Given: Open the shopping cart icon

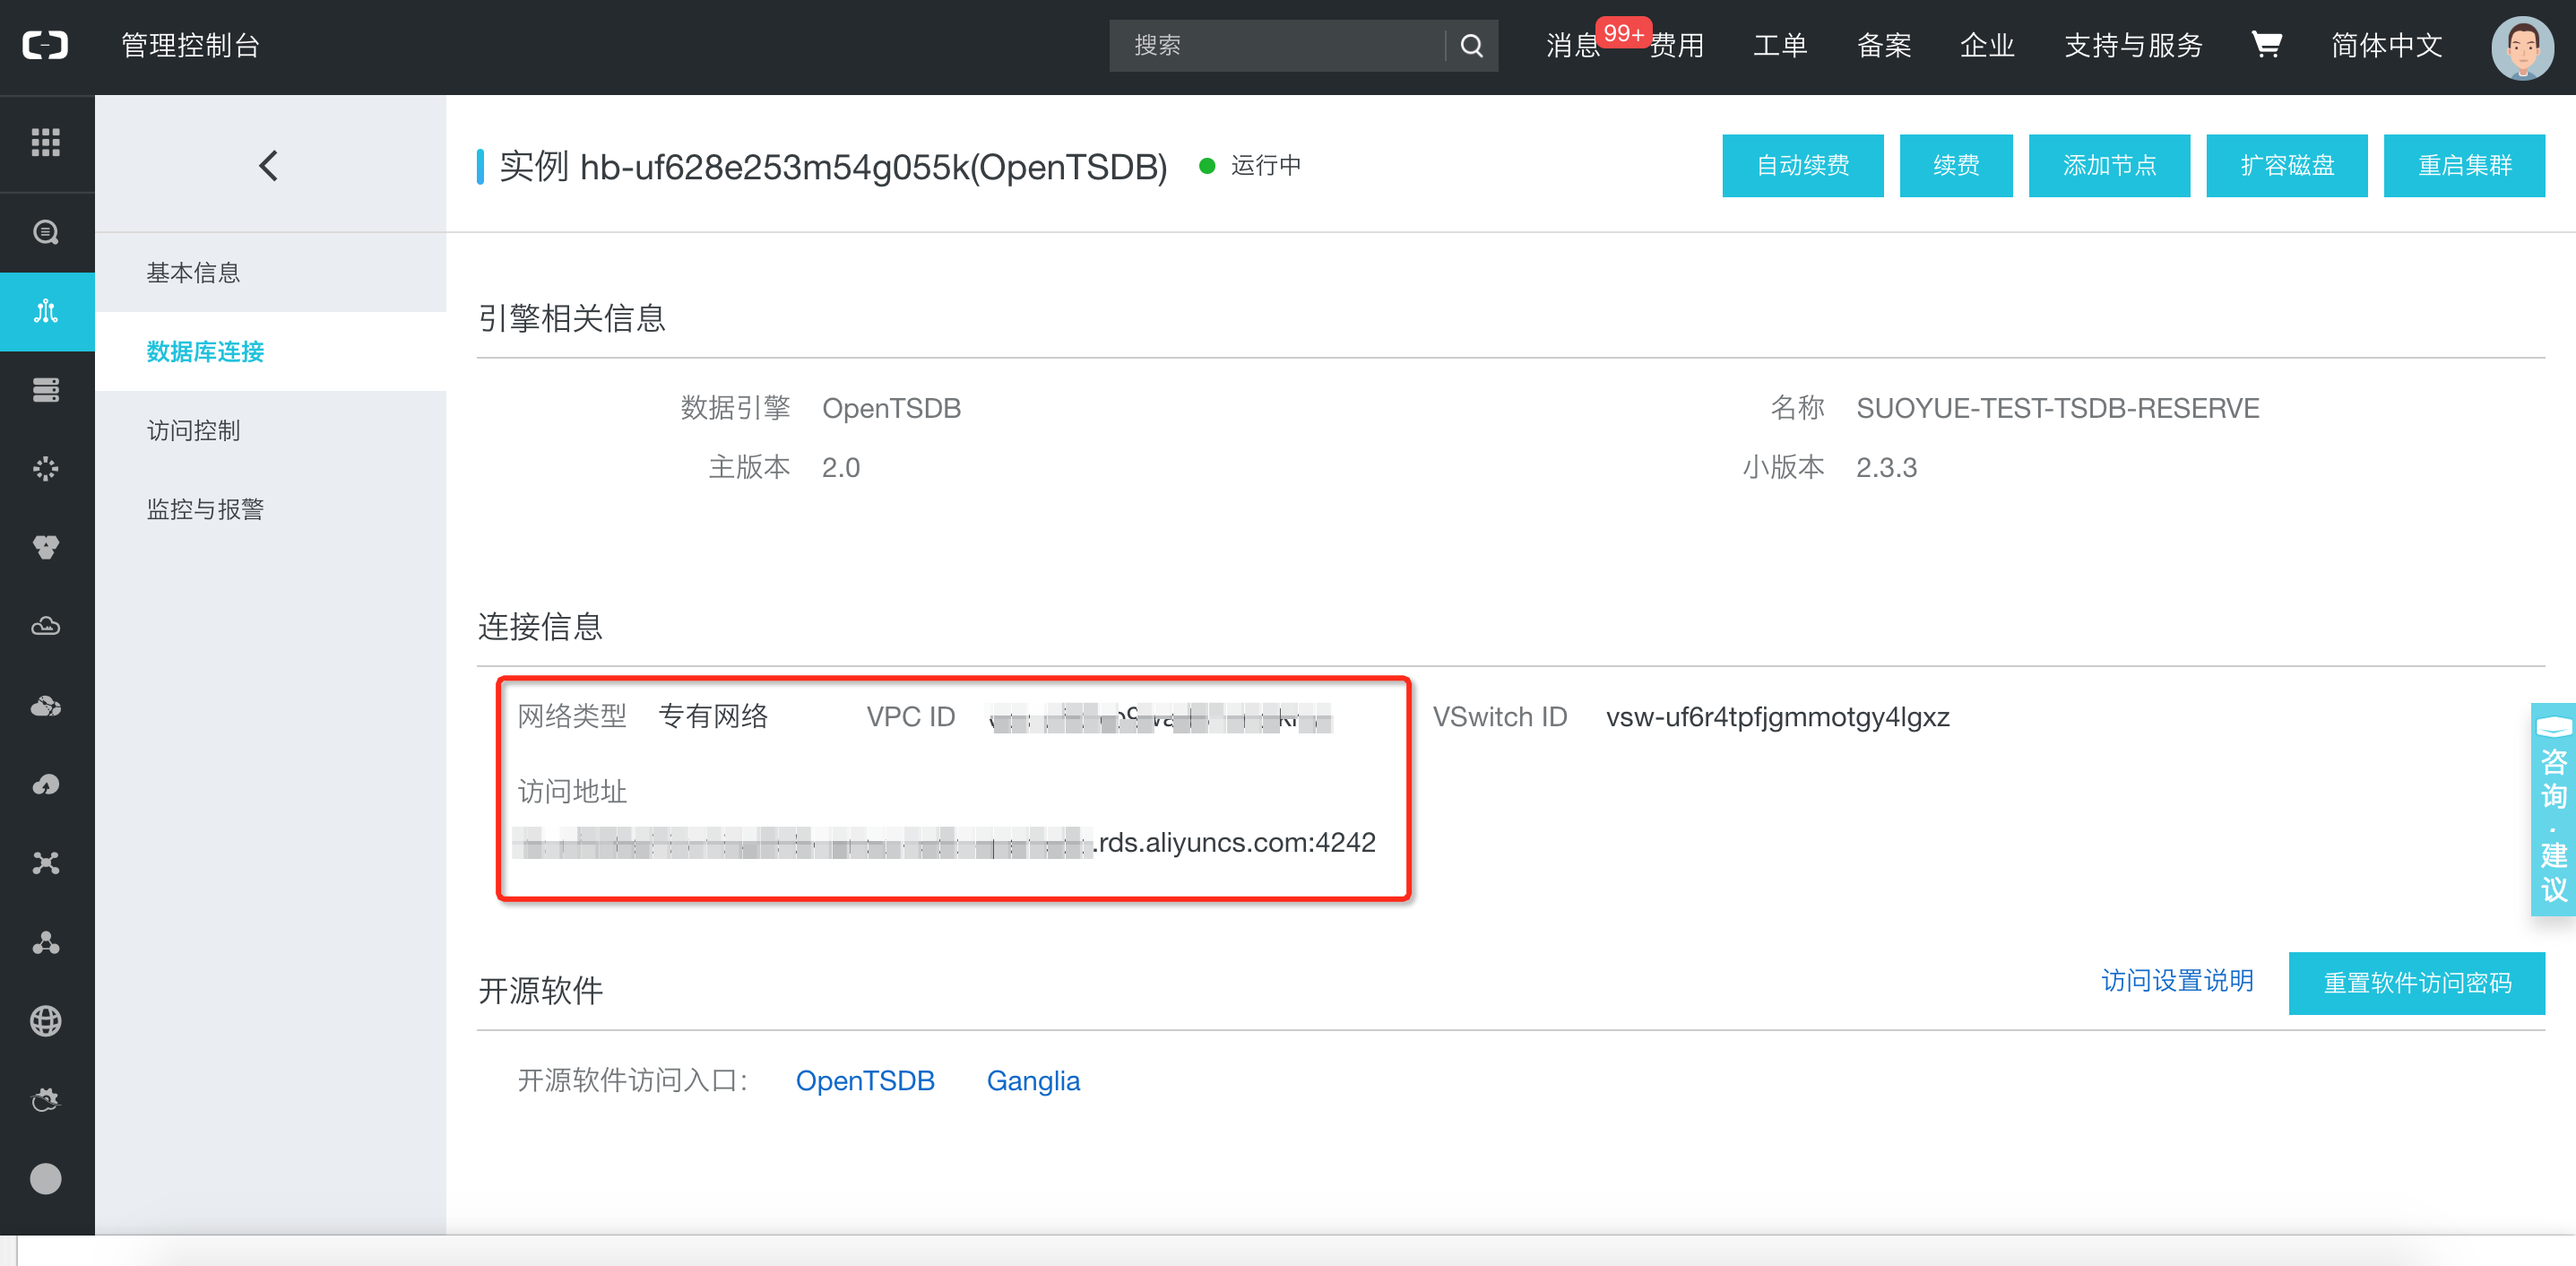Looking at the screenshot, I should point(2266,45).
